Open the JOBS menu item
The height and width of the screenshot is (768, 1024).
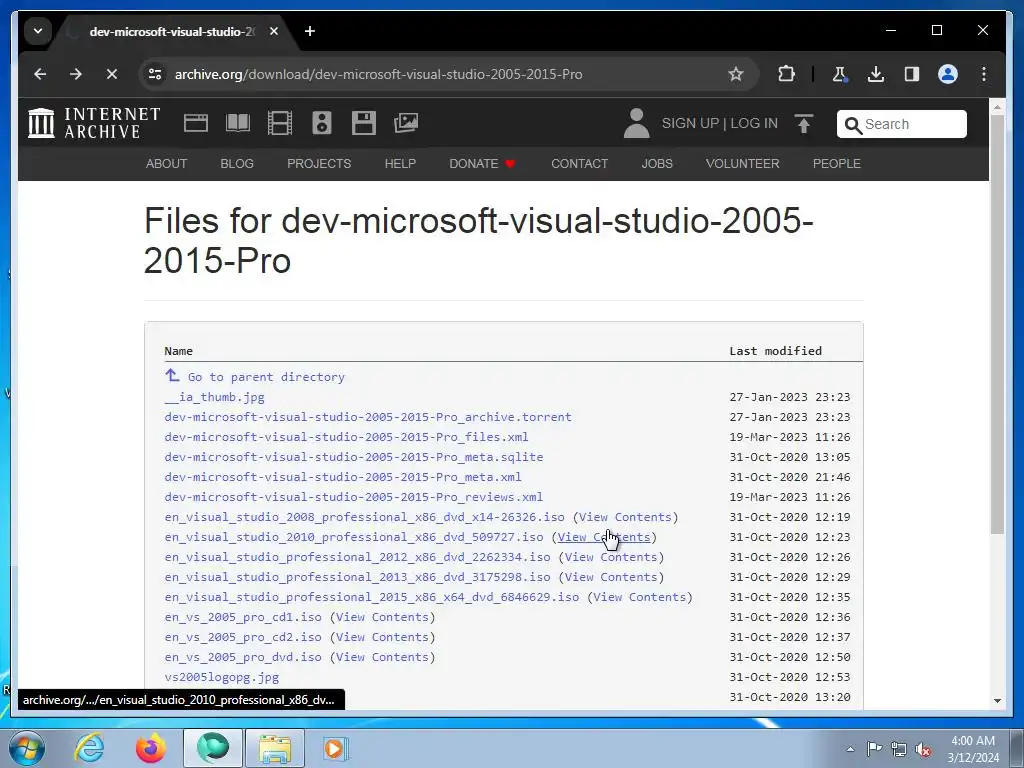[656, 163]
